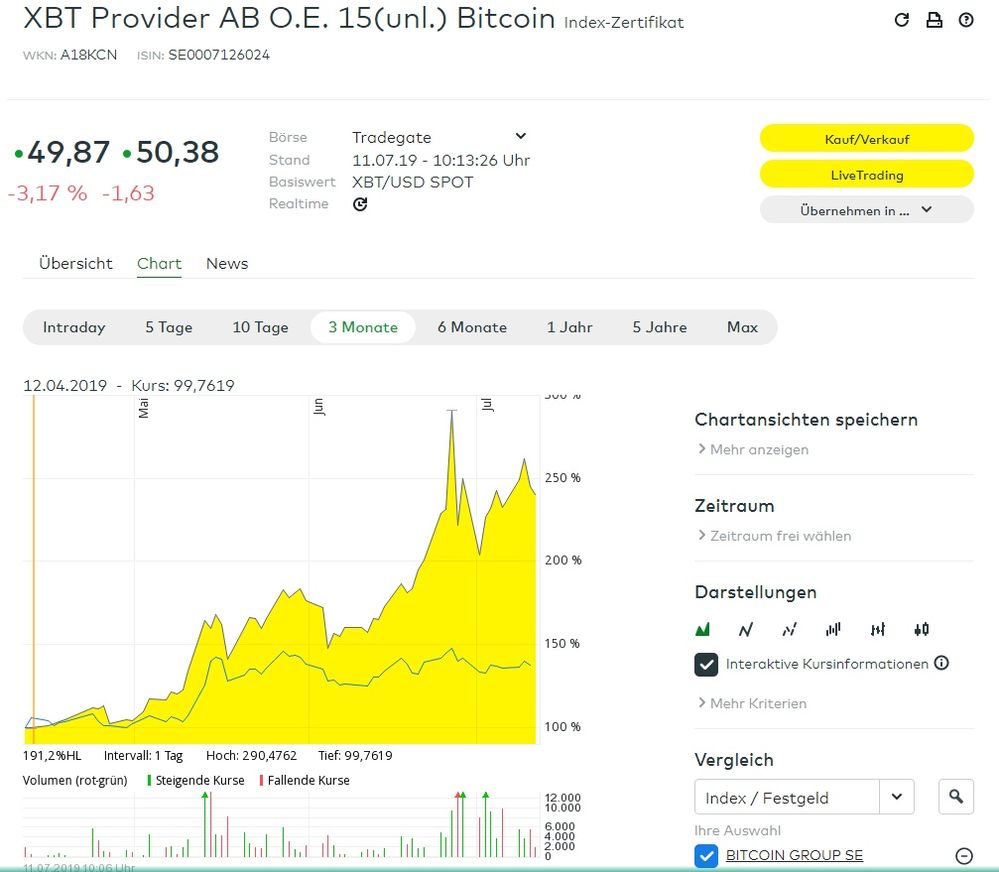Click the info icon beside Interaktive Kursinformationen
This screenshot has height=872, width=999.
coord(941,663)
